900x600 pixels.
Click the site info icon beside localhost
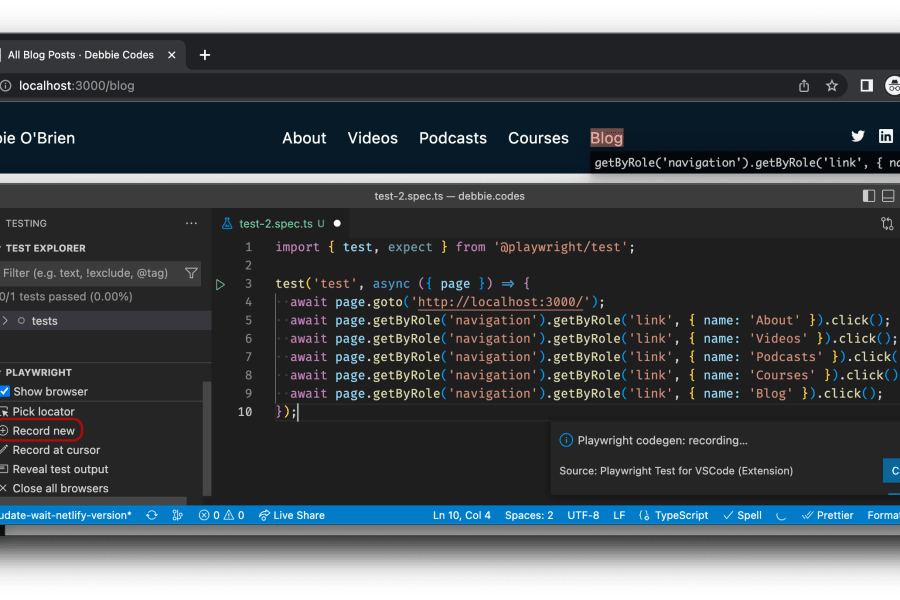coord(6,86)
